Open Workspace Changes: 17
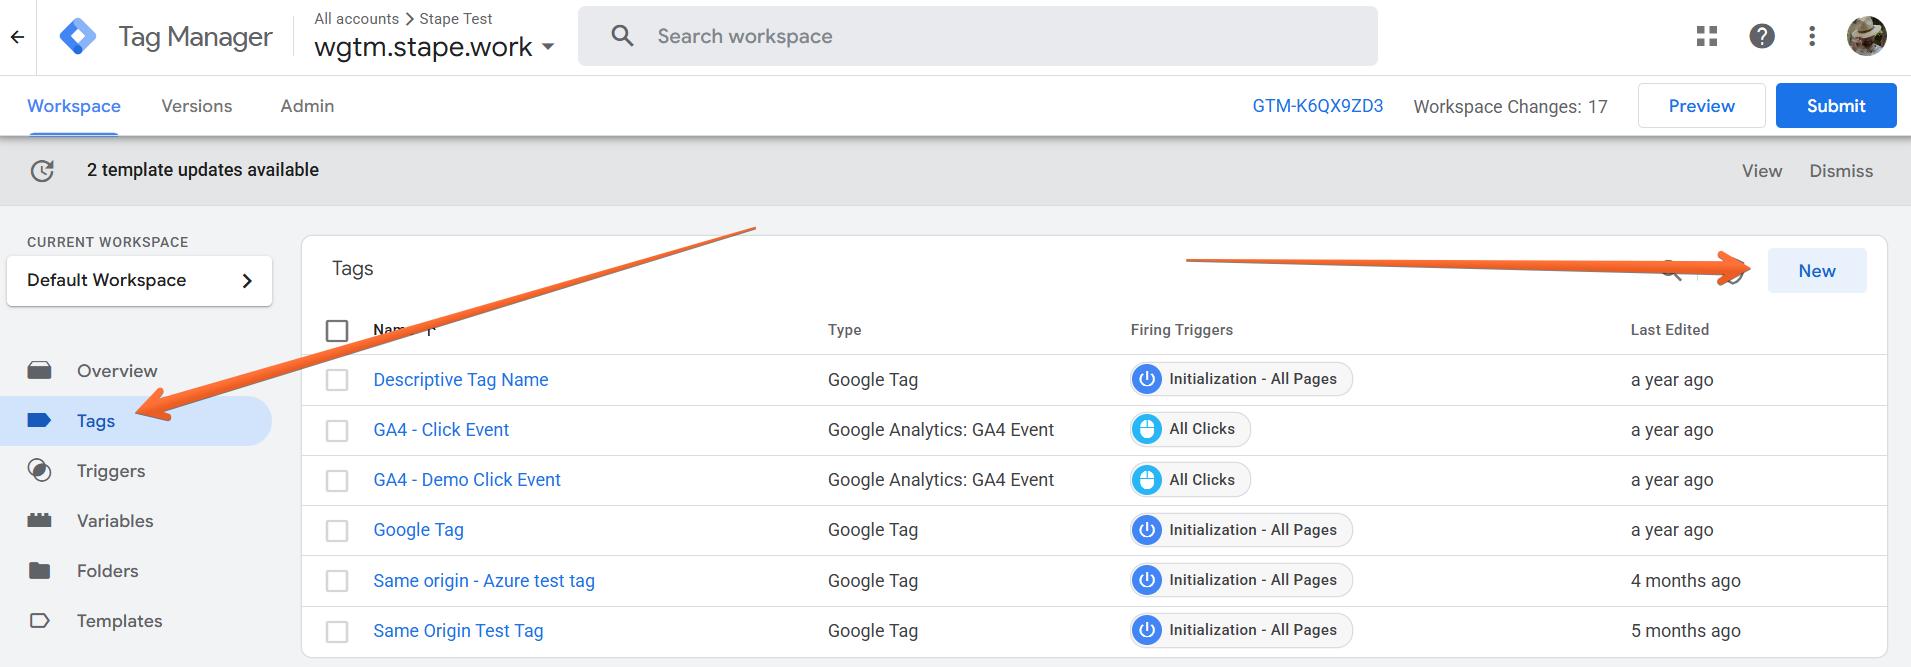1911x667 pixels. click(x=1510, y=107)
